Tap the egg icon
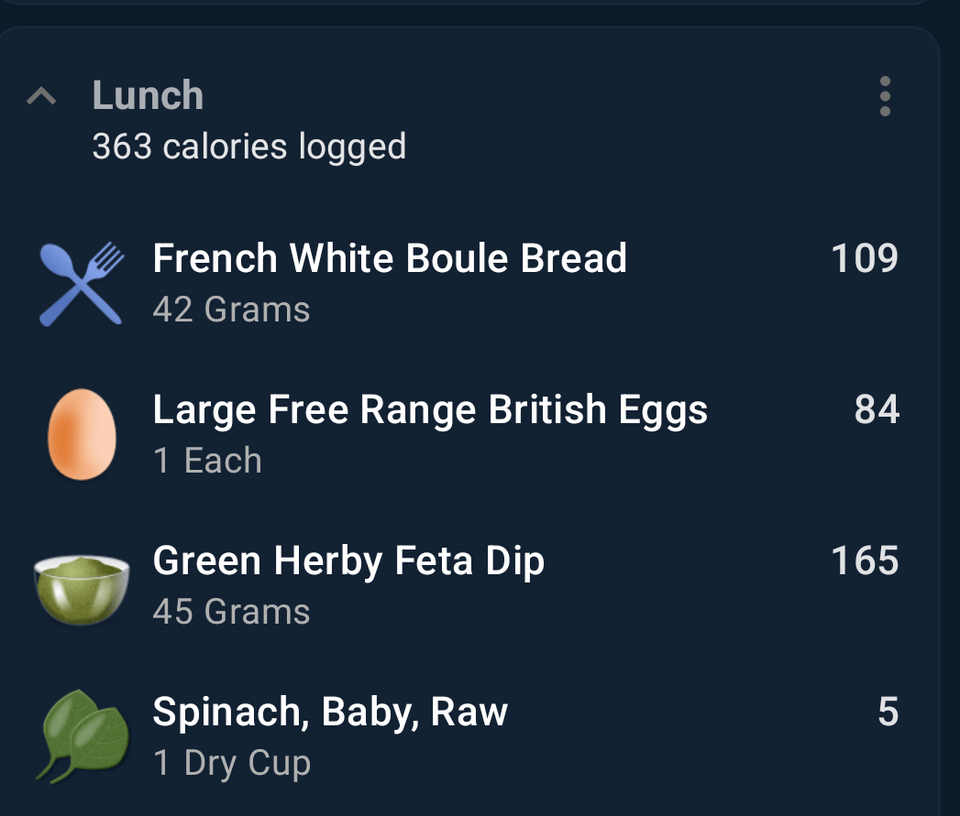This screenshot has width=960, height=816. pos(81,434)
